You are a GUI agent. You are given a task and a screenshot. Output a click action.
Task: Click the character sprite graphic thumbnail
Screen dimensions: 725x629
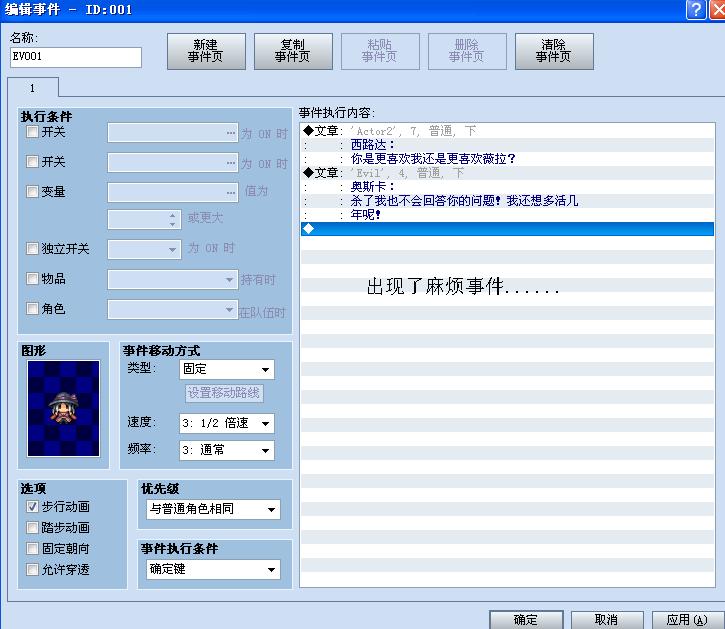(x=63, y=408)
